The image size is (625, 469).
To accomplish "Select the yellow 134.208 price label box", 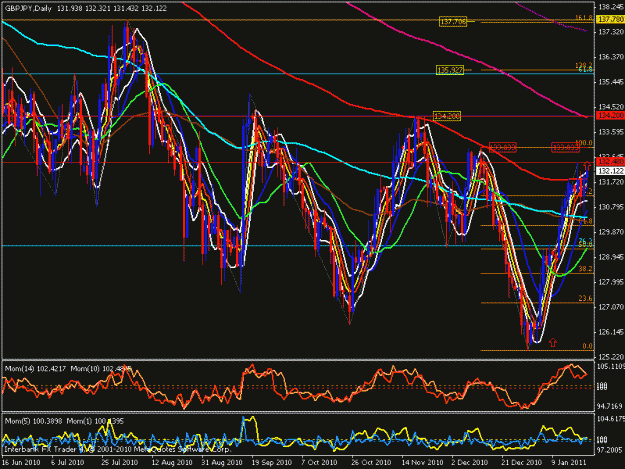I will pos(447,116).
